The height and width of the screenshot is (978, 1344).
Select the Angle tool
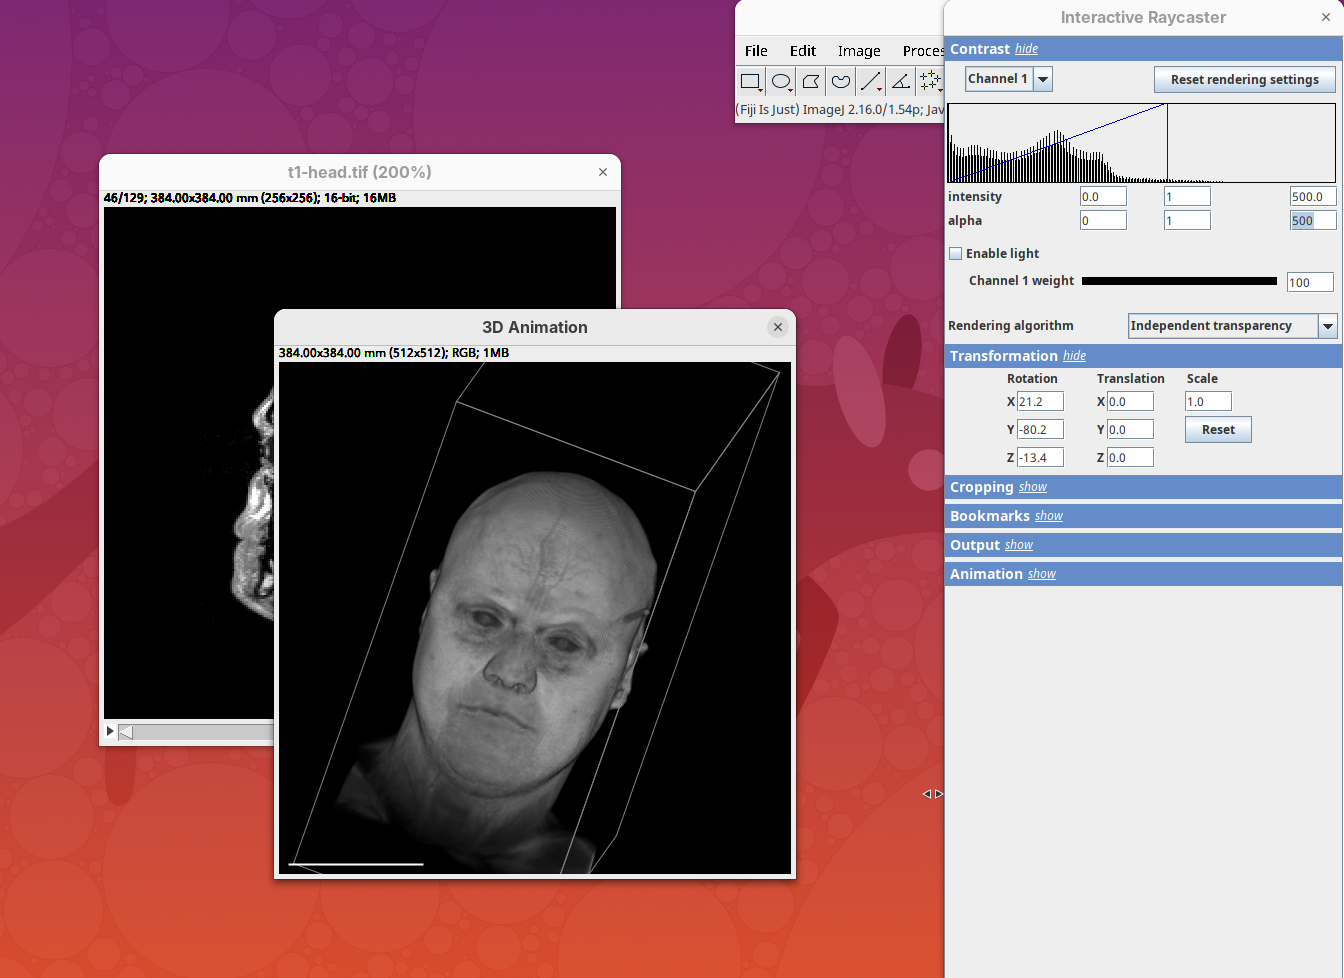pyautogui.click(x=901, y=82)
